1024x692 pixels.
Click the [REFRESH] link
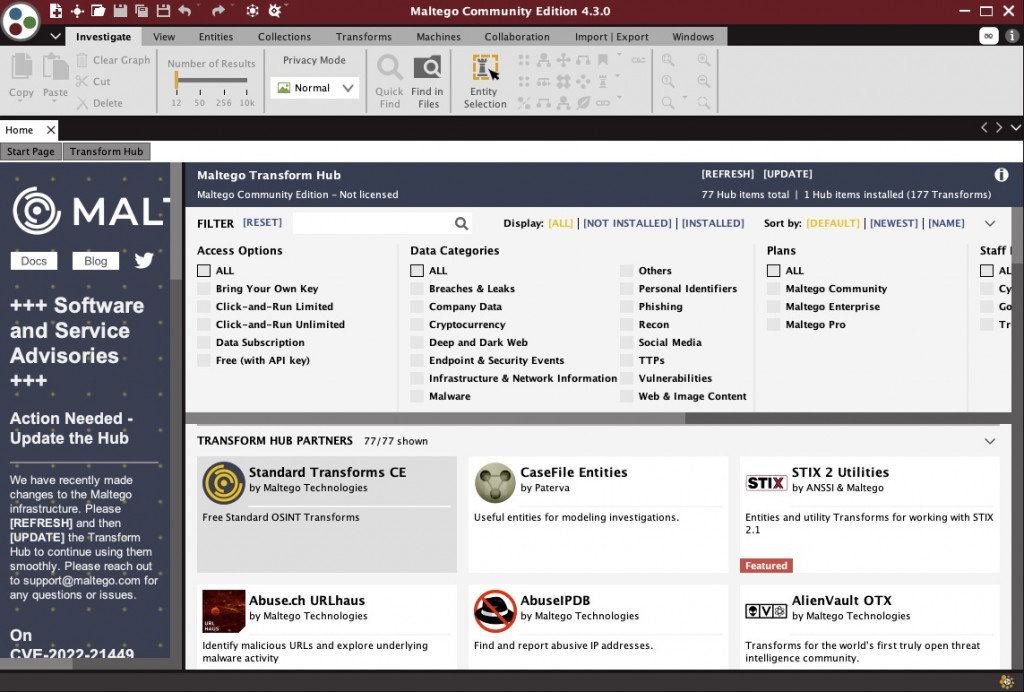[728, 174]
